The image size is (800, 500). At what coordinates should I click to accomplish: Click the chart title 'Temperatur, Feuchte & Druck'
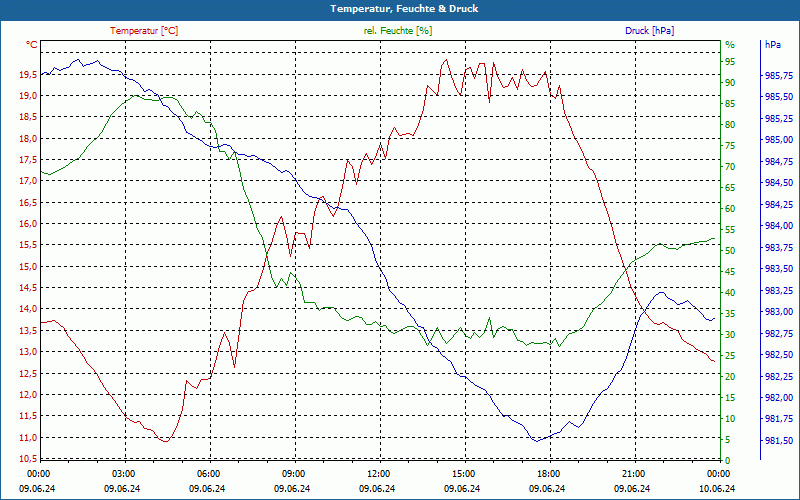pyautogui.click(x=404, y=9)
